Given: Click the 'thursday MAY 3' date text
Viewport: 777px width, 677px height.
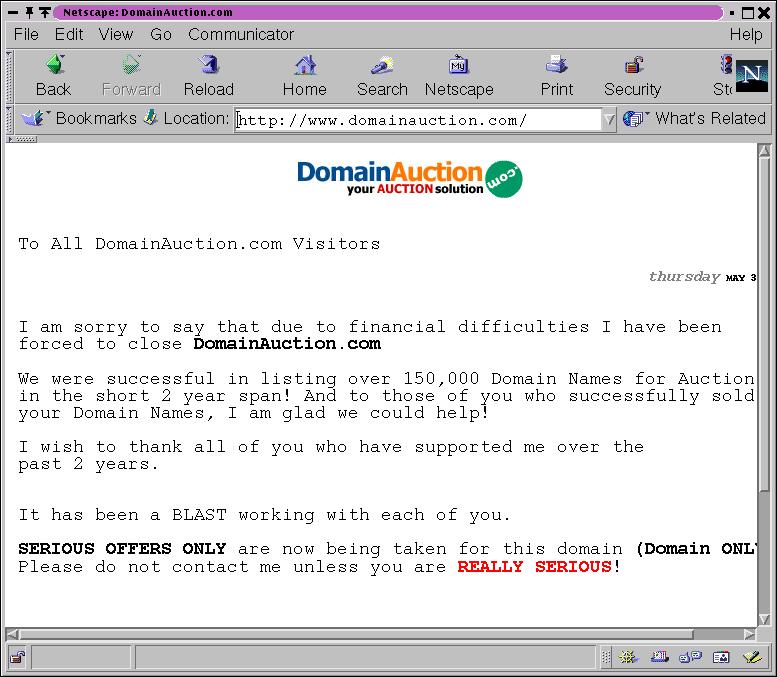Looking at the screenshot, I should coord(702,277).
